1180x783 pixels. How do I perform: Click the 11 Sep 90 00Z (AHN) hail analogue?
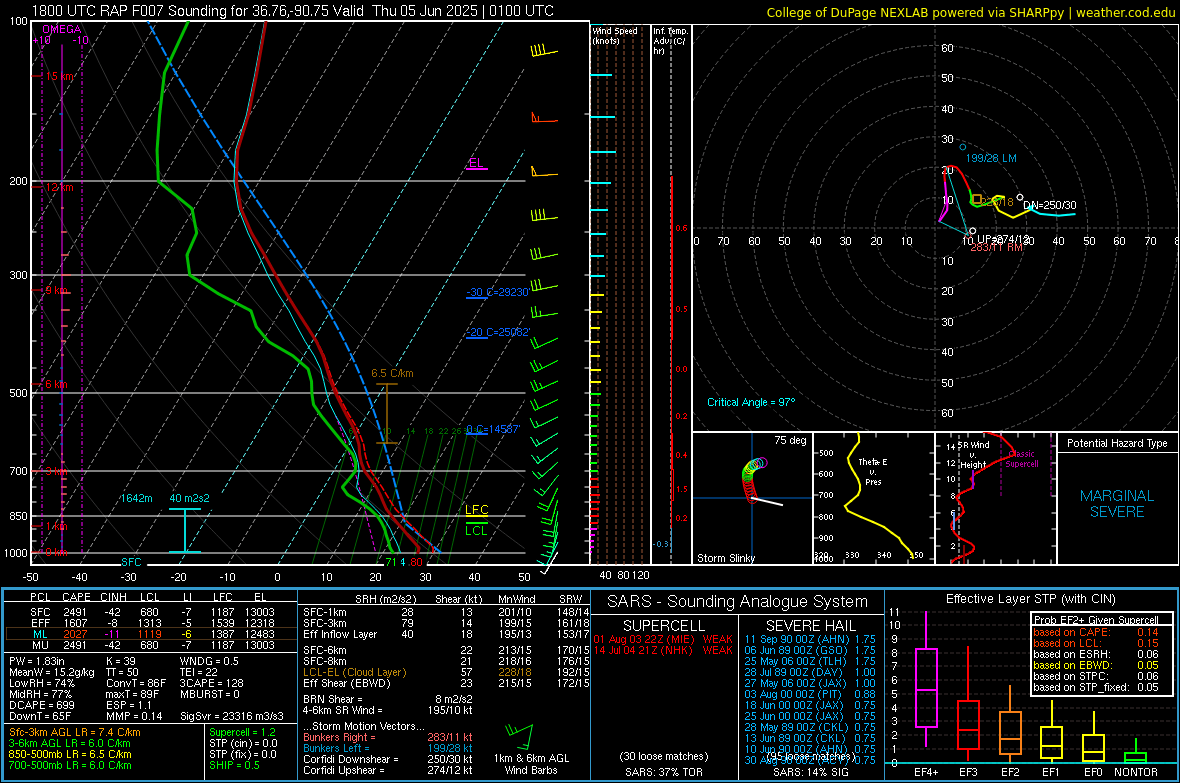pyautogui.click(x=810, y=639)
